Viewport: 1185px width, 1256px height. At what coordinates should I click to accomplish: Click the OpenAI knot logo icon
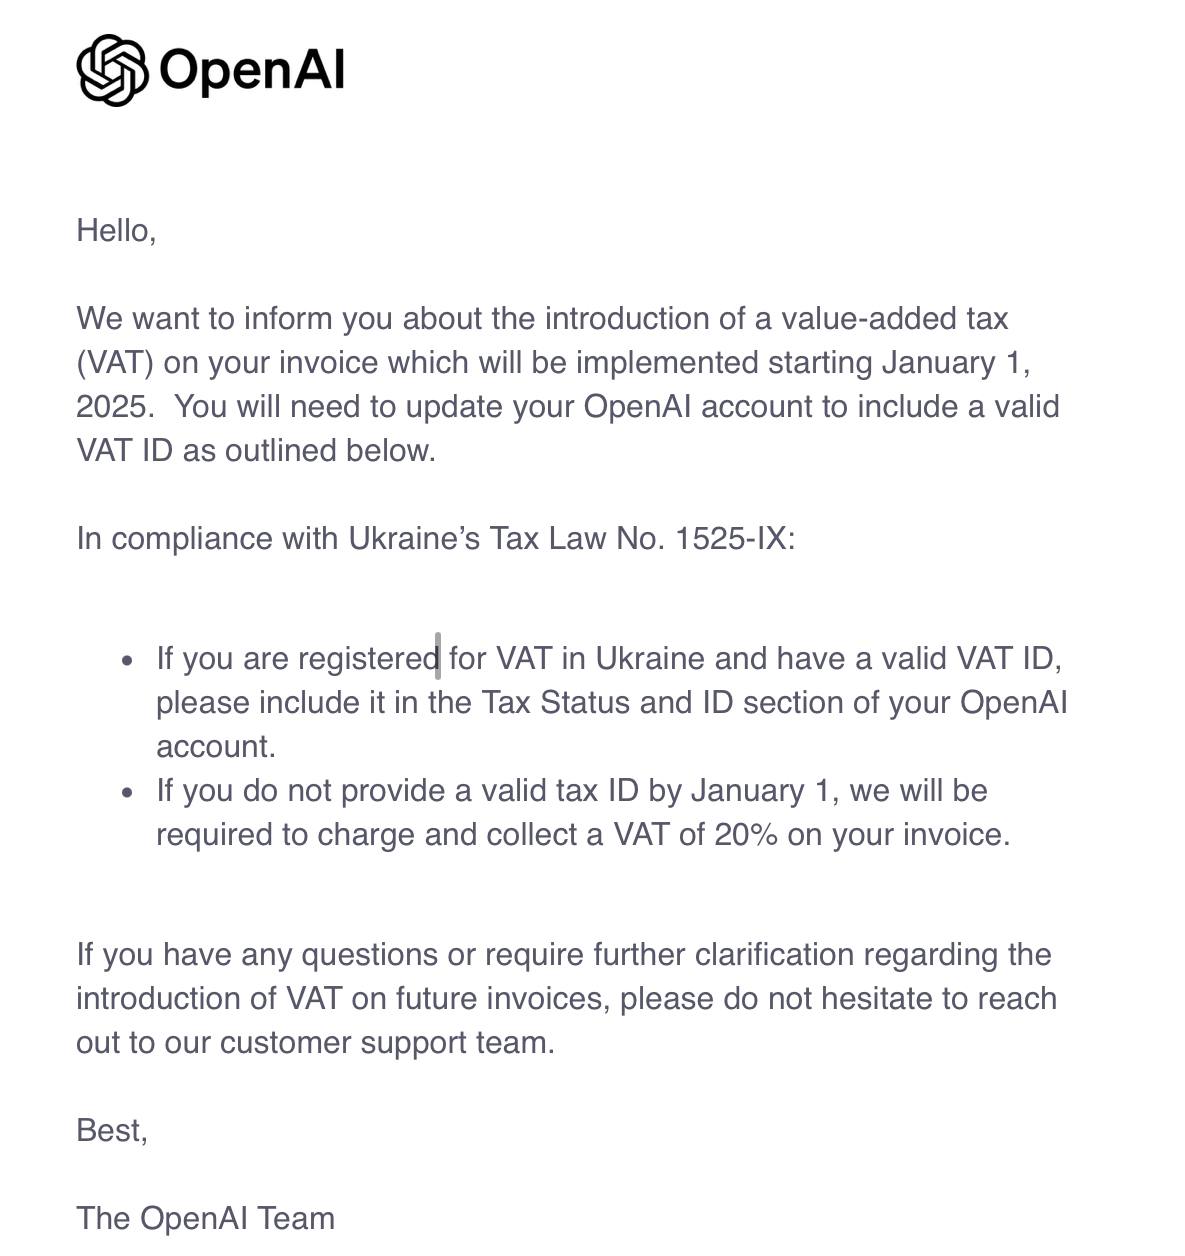(x=113, y=70)
